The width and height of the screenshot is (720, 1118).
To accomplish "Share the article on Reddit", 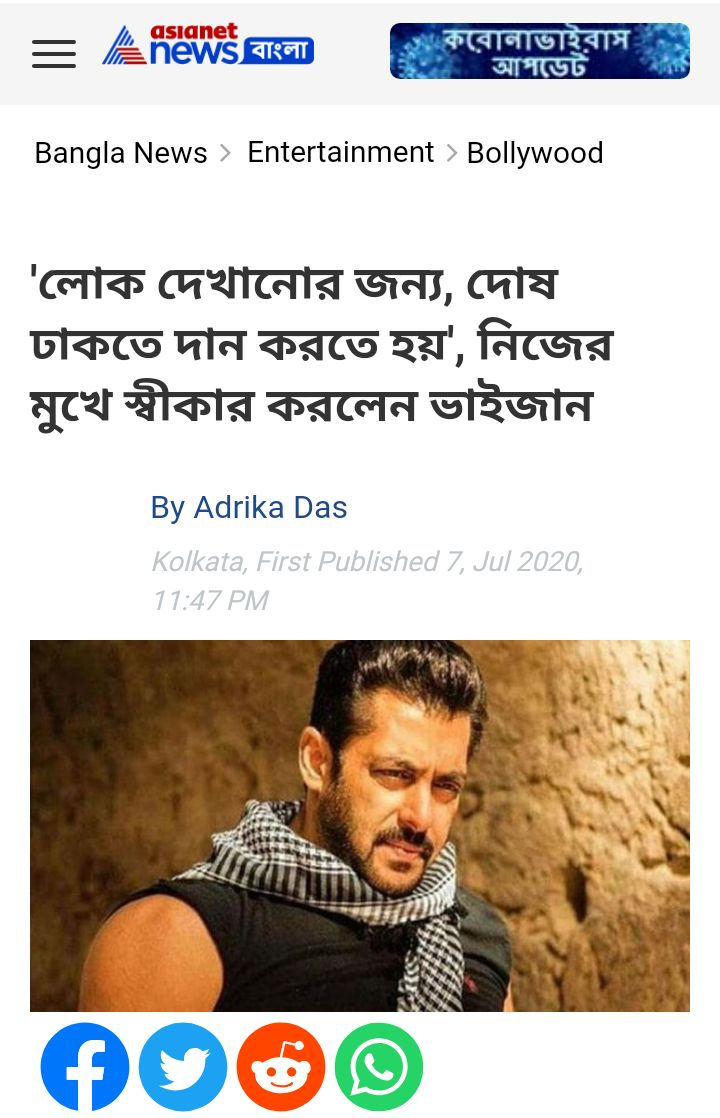I will 281,1067.
